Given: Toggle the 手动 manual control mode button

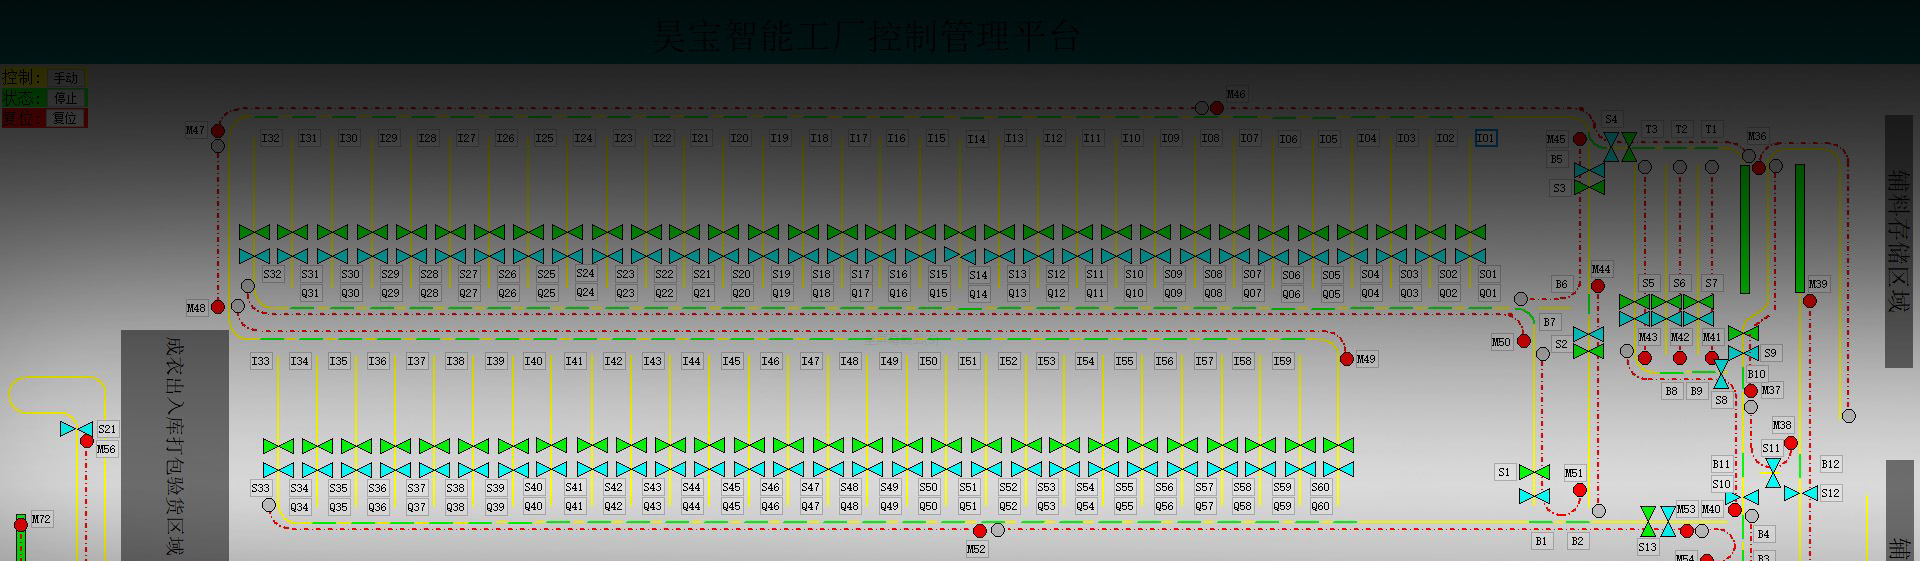Looking at the screenshot, I should 66,78.
